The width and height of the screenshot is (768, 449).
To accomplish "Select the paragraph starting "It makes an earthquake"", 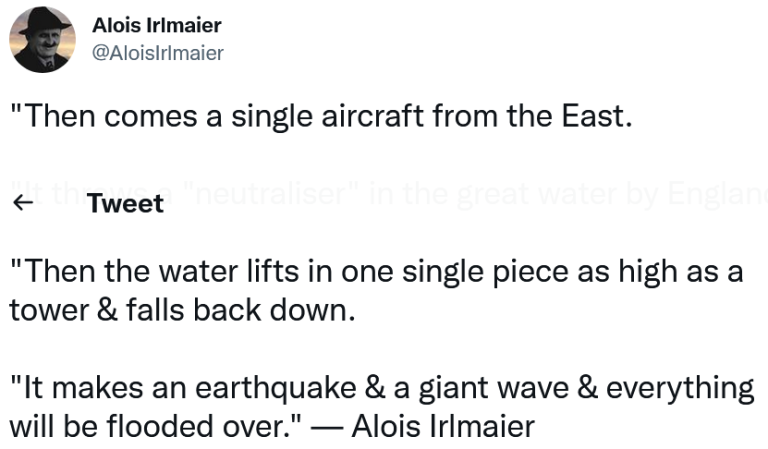I will (382, 407).
